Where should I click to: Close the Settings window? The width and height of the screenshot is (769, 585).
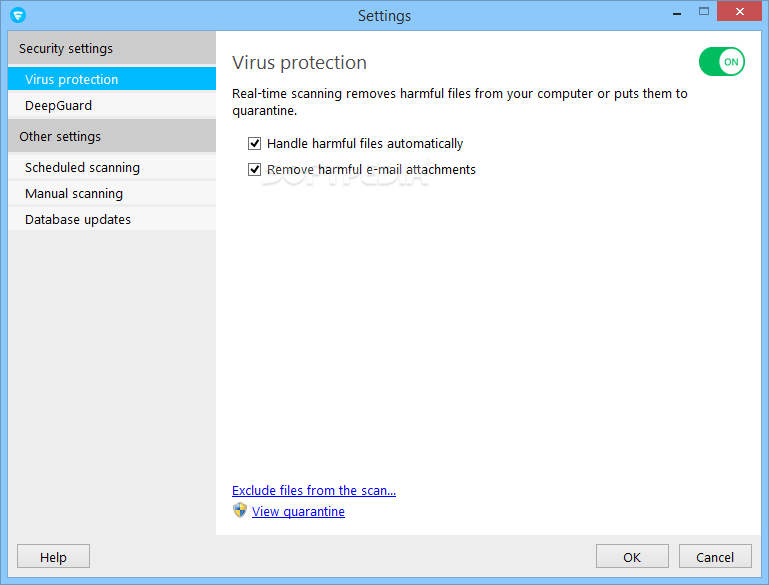pyautogui.click(x=740, y=11)
